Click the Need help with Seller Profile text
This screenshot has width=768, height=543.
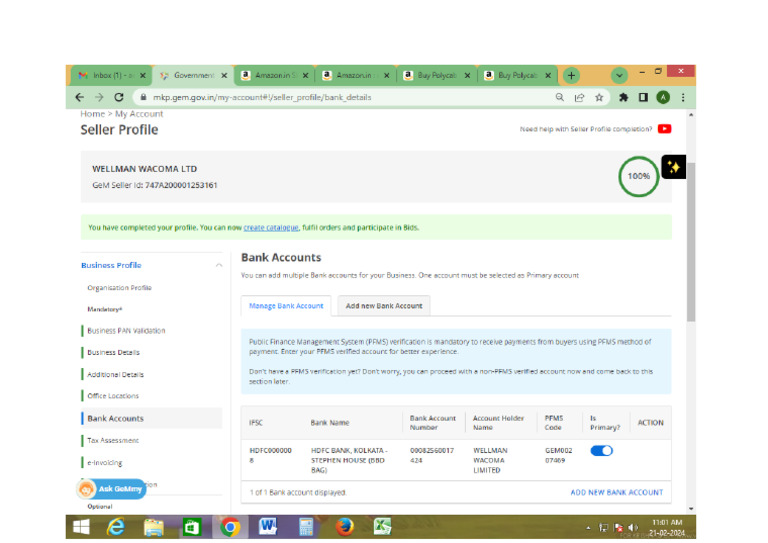coord(586,129)
